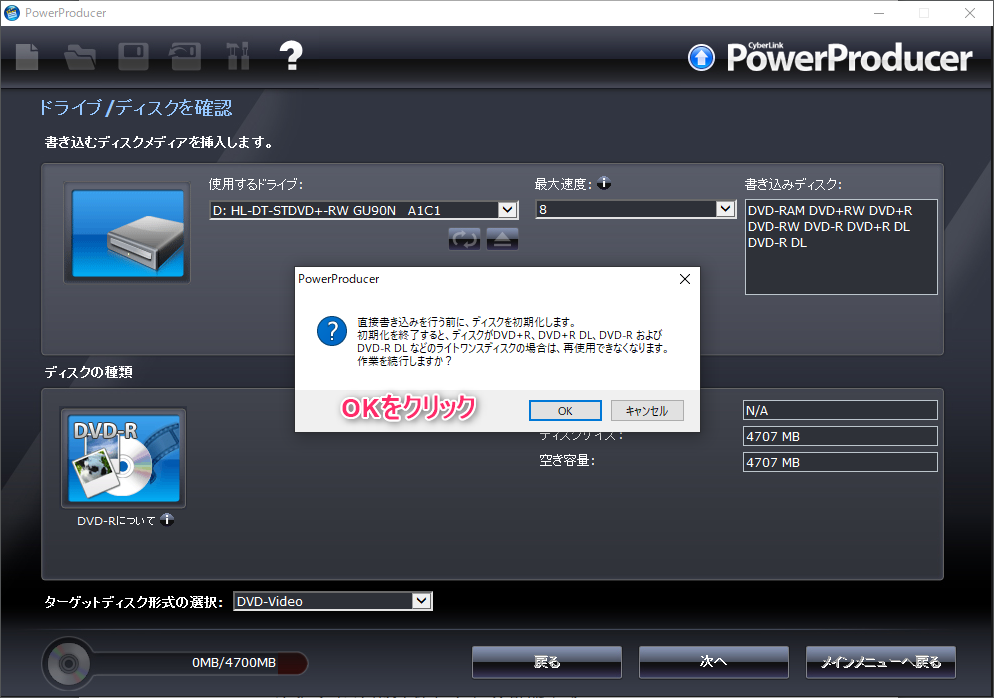Click the N/A field
This screenshot has height=698, width=994.
point(840,410)
